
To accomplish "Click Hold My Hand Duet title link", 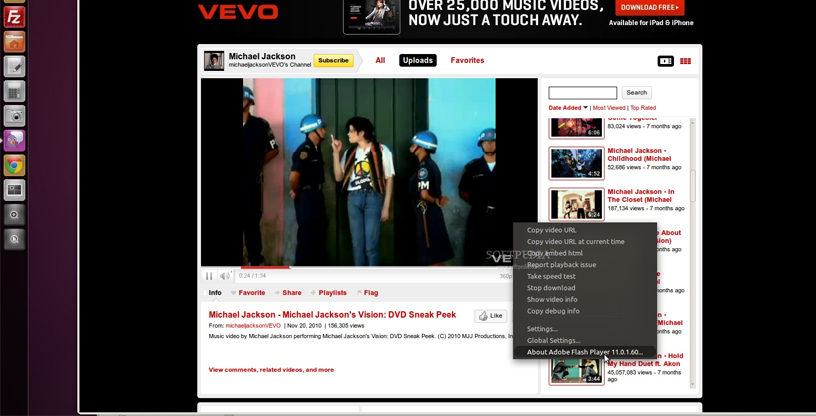I will tap(645, 360).
